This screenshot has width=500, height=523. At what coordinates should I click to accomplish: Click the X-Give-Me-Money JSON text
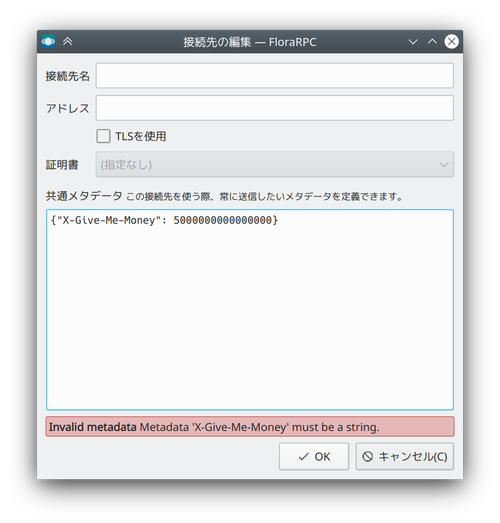(164, 220)
